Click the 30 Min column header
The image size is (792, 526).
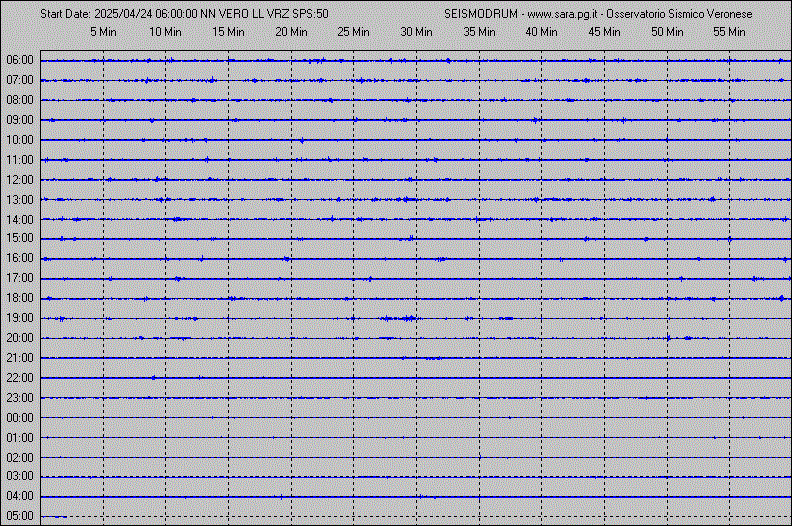[x=417, y=32]
